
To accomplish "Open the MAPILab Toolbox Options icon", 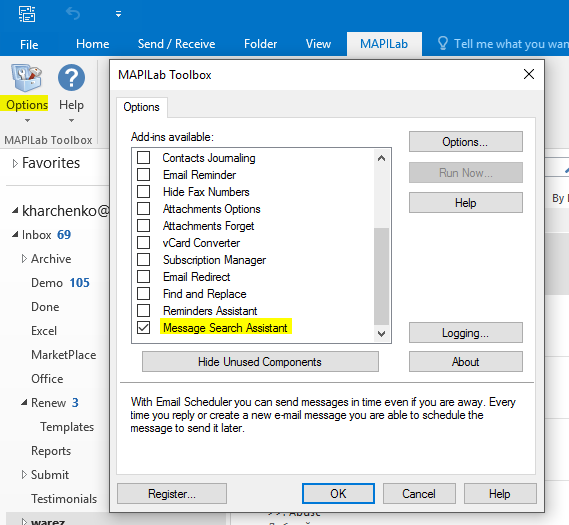I will [x=26, y=78].
